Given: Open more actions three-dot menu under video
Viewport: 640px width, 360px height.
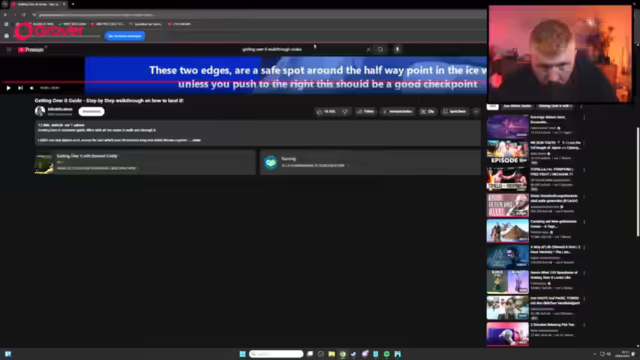Looking at the screenshot, I should coord(476,111).
